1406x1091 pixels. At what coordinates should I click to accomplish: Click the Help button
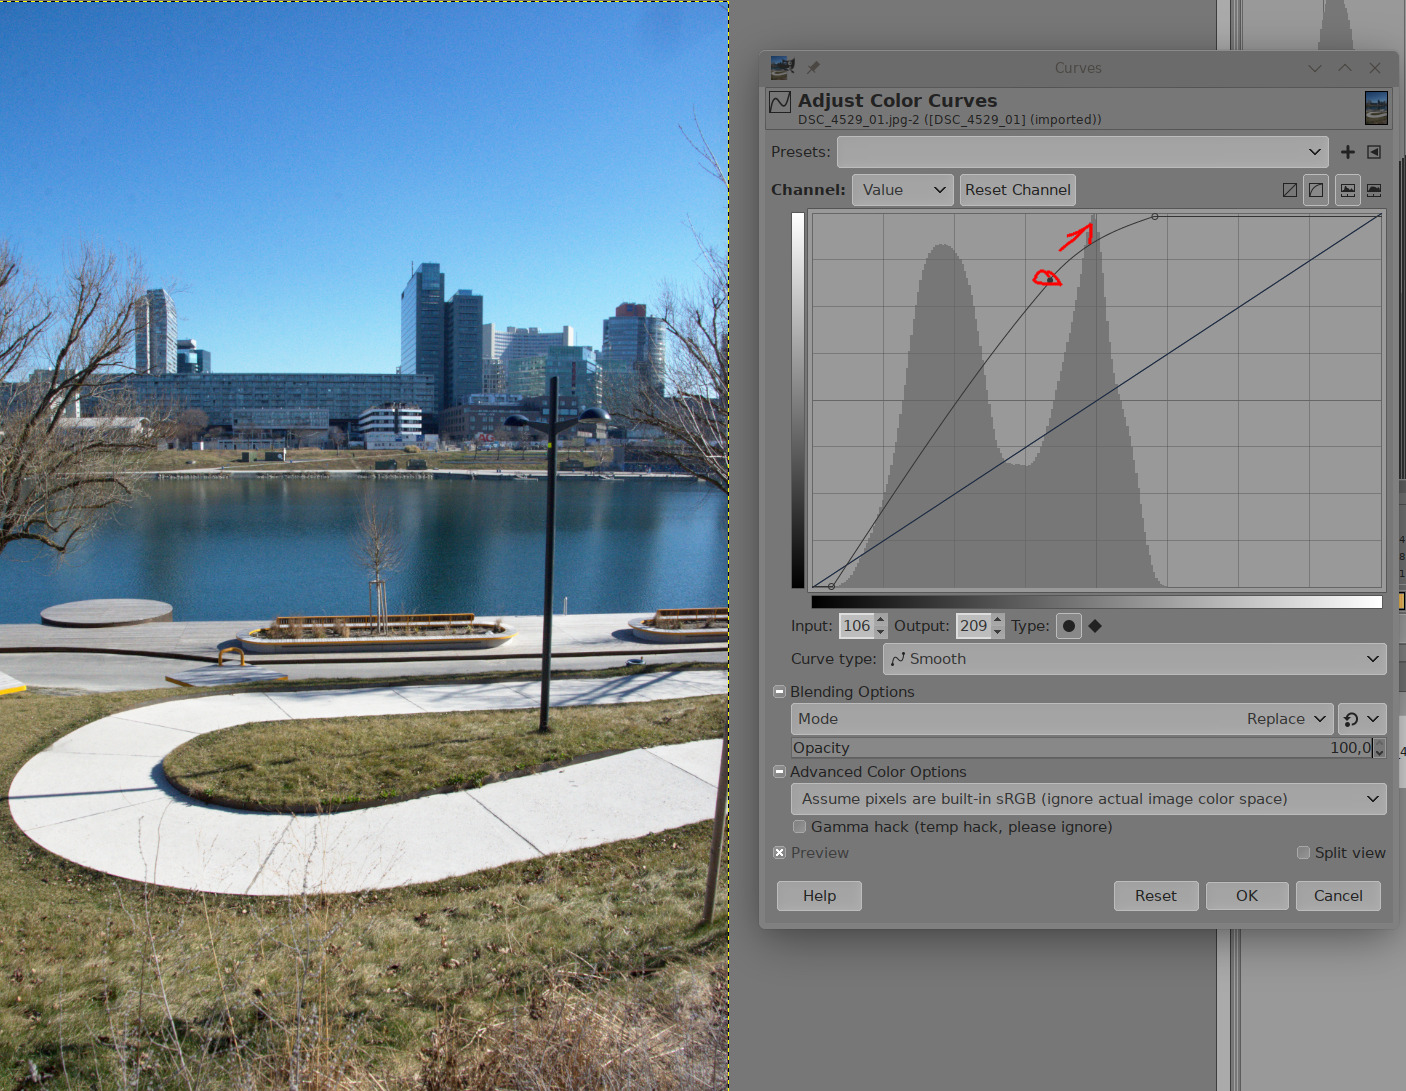[x=819, y=896]
